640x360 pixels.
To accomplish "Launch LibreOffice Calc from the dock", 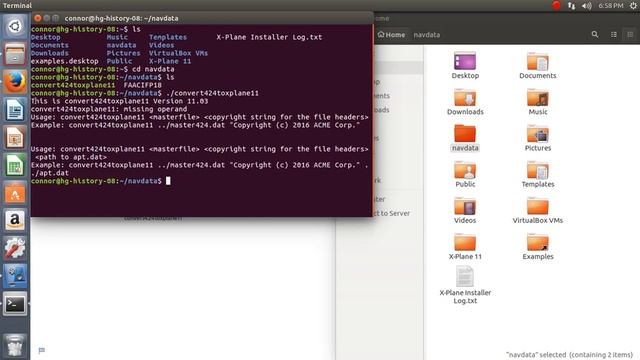I will [x=15, y=165].
